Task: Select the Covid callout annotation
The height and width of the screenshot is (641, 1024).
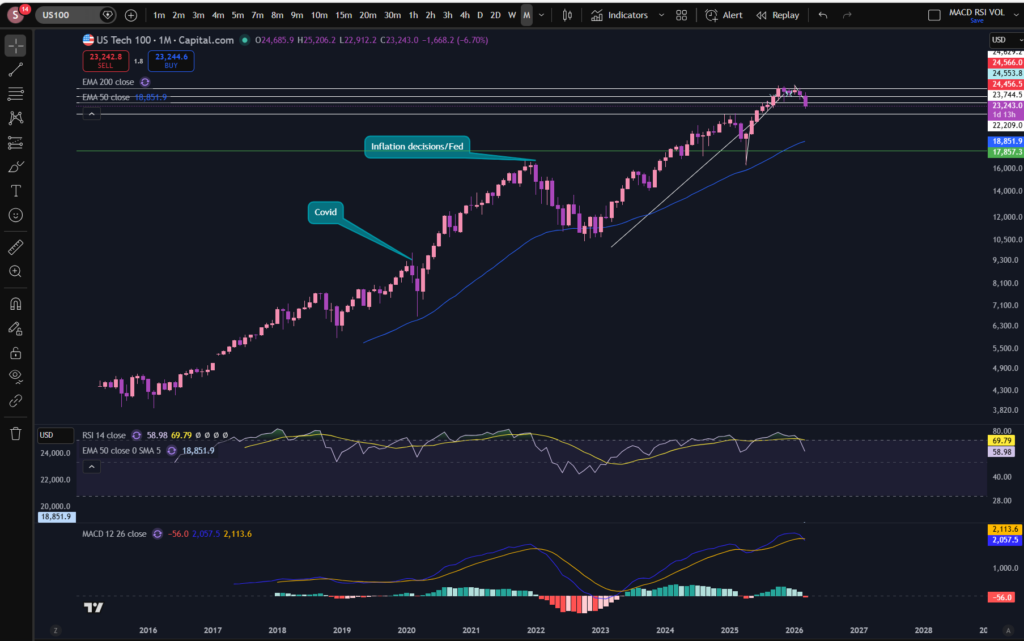Action: (x=325, y=212)
